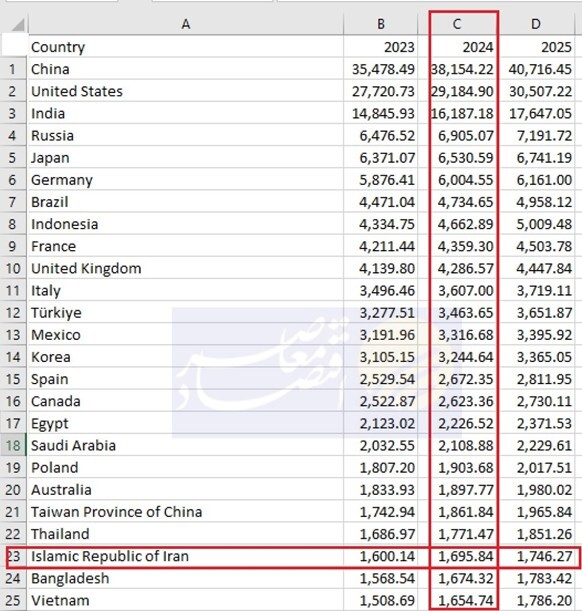Select column D header
582x611 pixels.
click(x=536, y=24)
